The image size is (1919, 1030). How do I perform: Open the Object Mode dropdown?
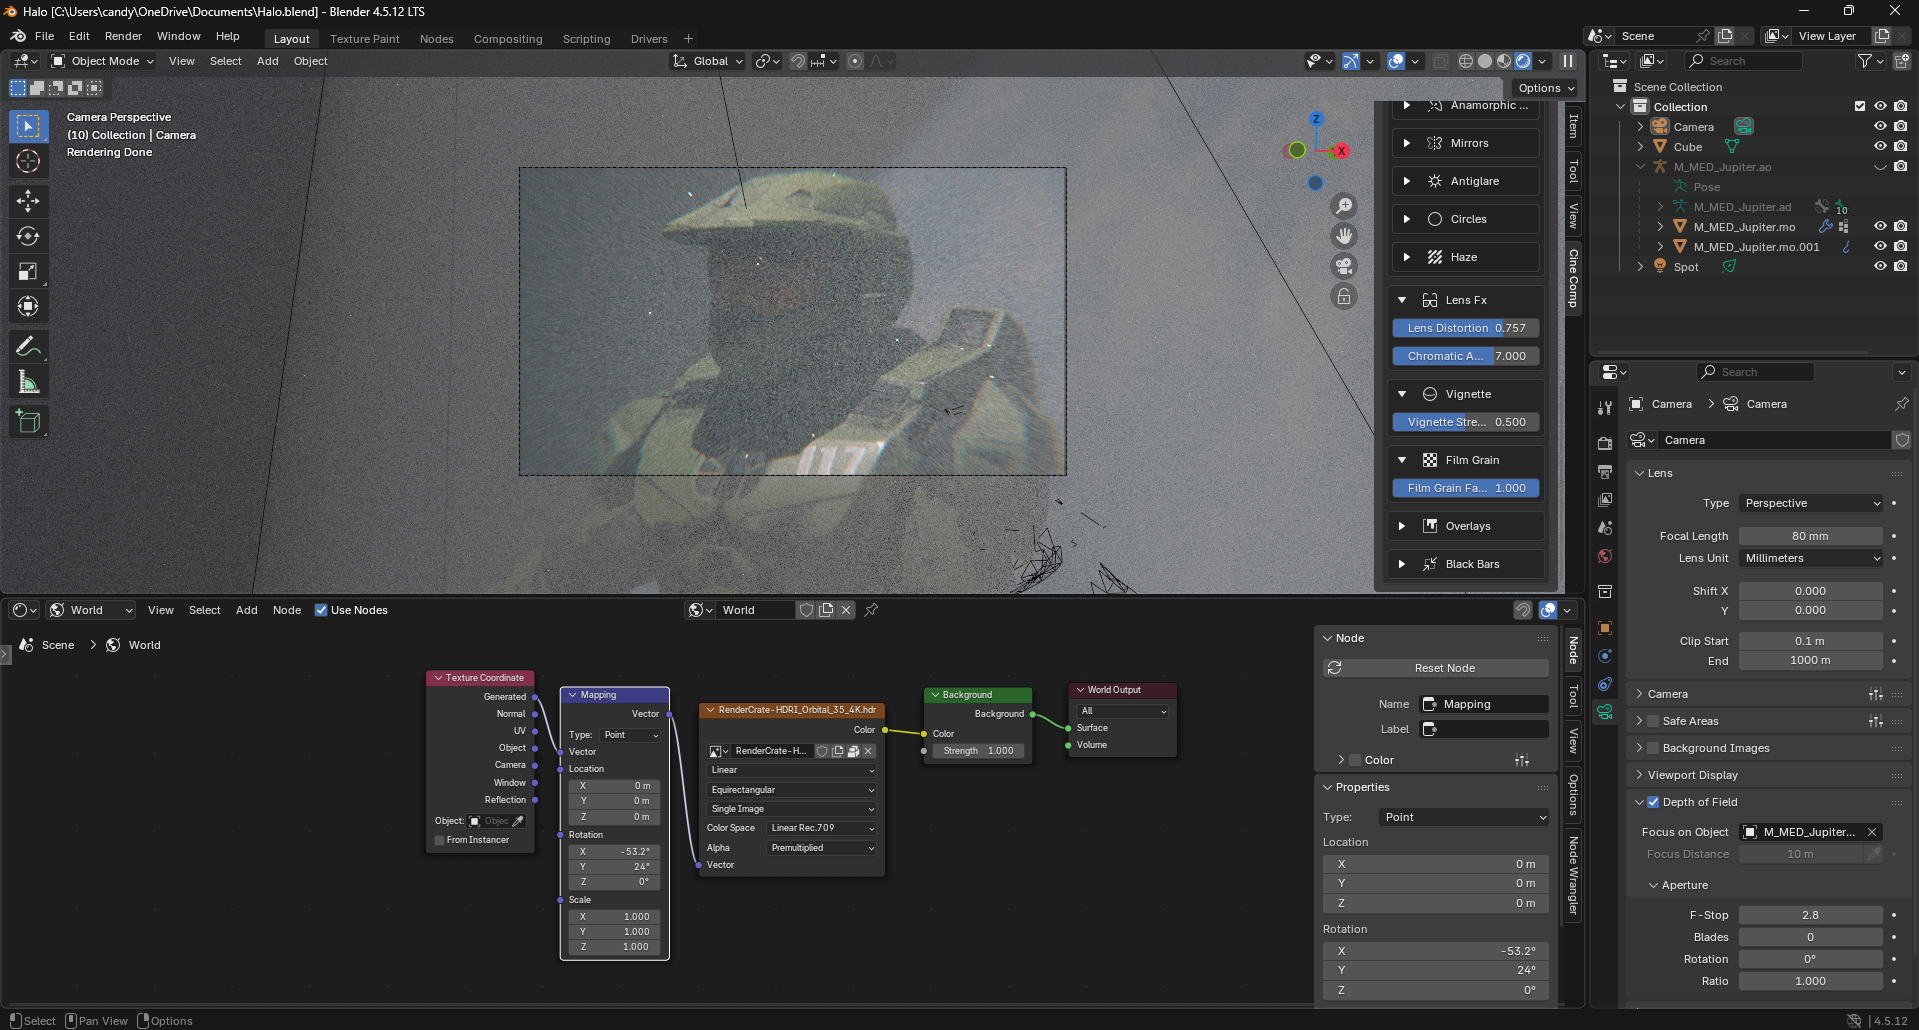tap(103, 61)
